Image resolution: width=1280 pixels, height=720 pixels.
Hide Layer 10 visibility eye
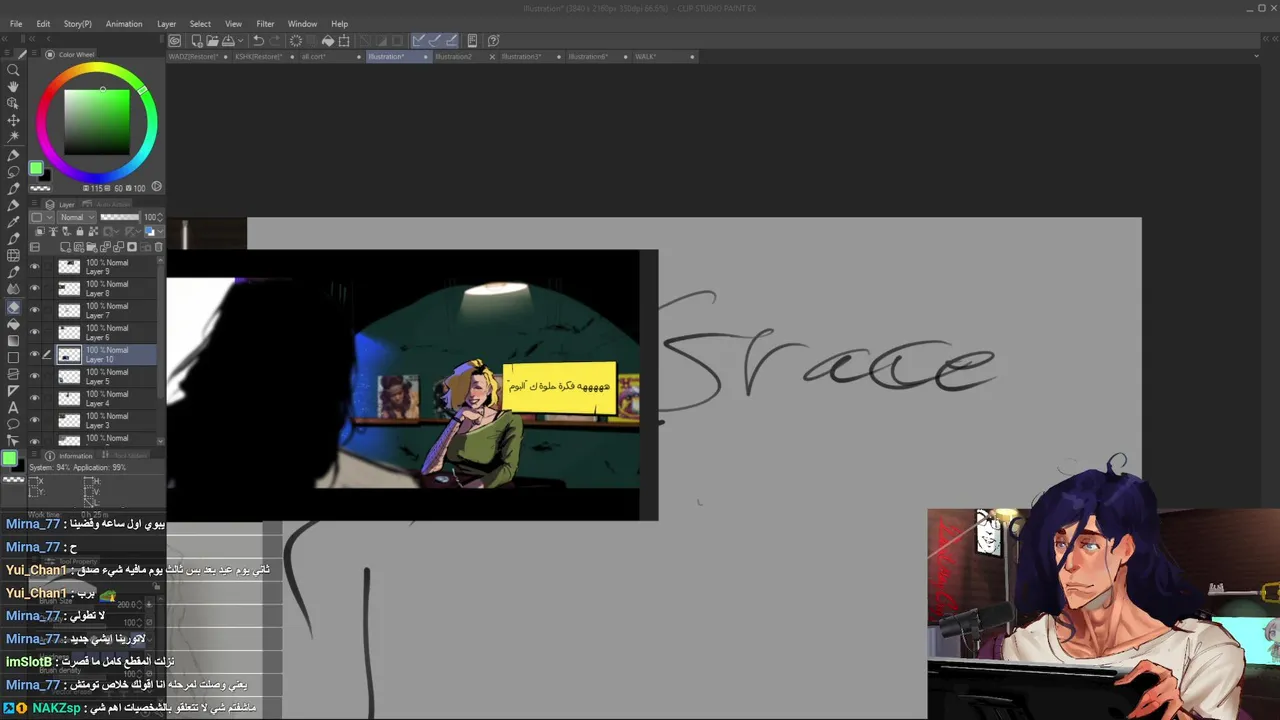click(35, 354)
